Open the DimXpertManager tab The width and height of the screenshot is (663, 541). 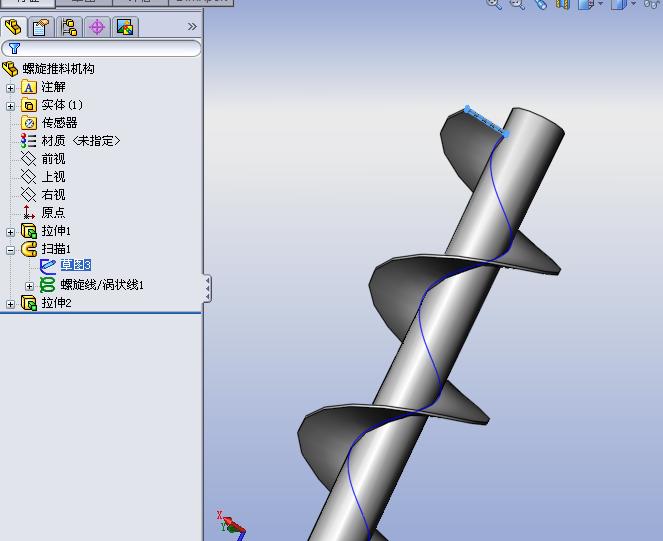pos(97,27)
